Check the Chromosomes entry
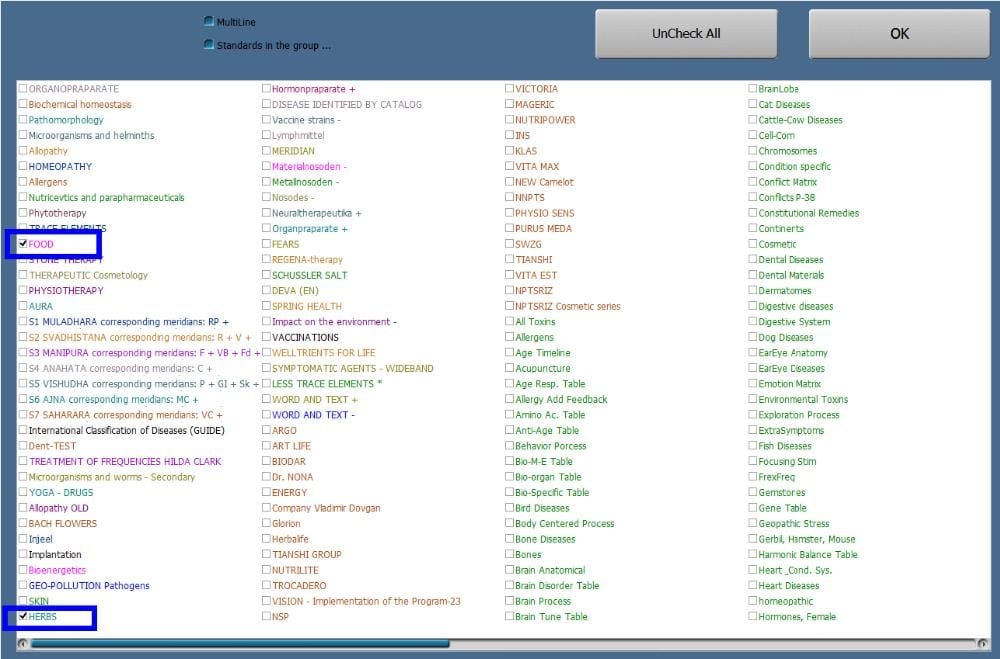The image size is (1000, 659). pos(753,151)
